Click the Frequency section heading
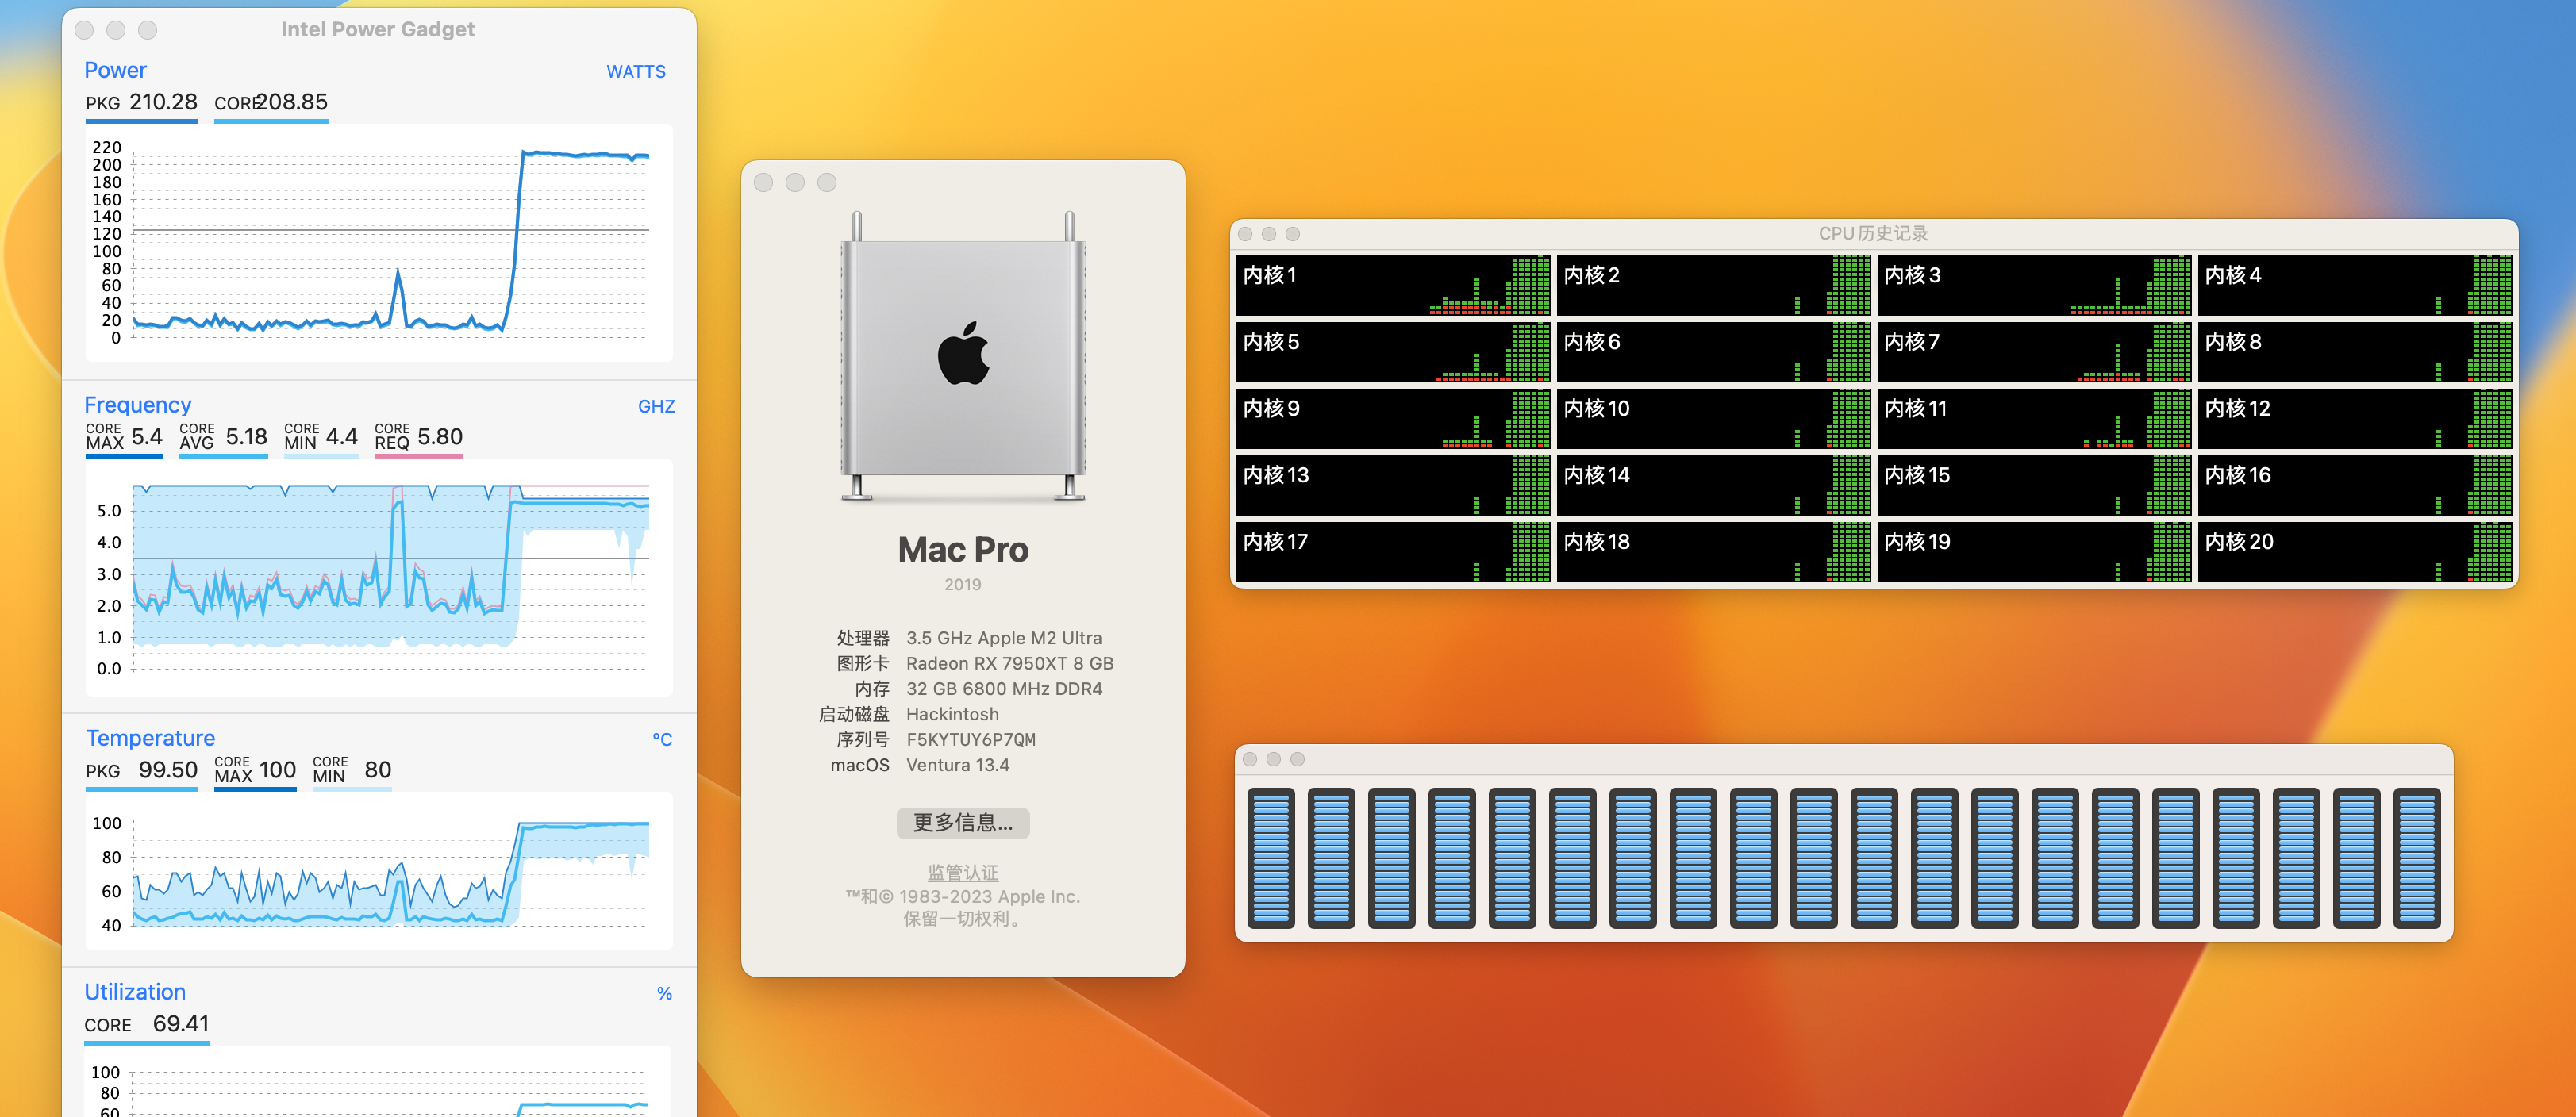This screenshot has width=2576, height=1117. coord(137,405)
